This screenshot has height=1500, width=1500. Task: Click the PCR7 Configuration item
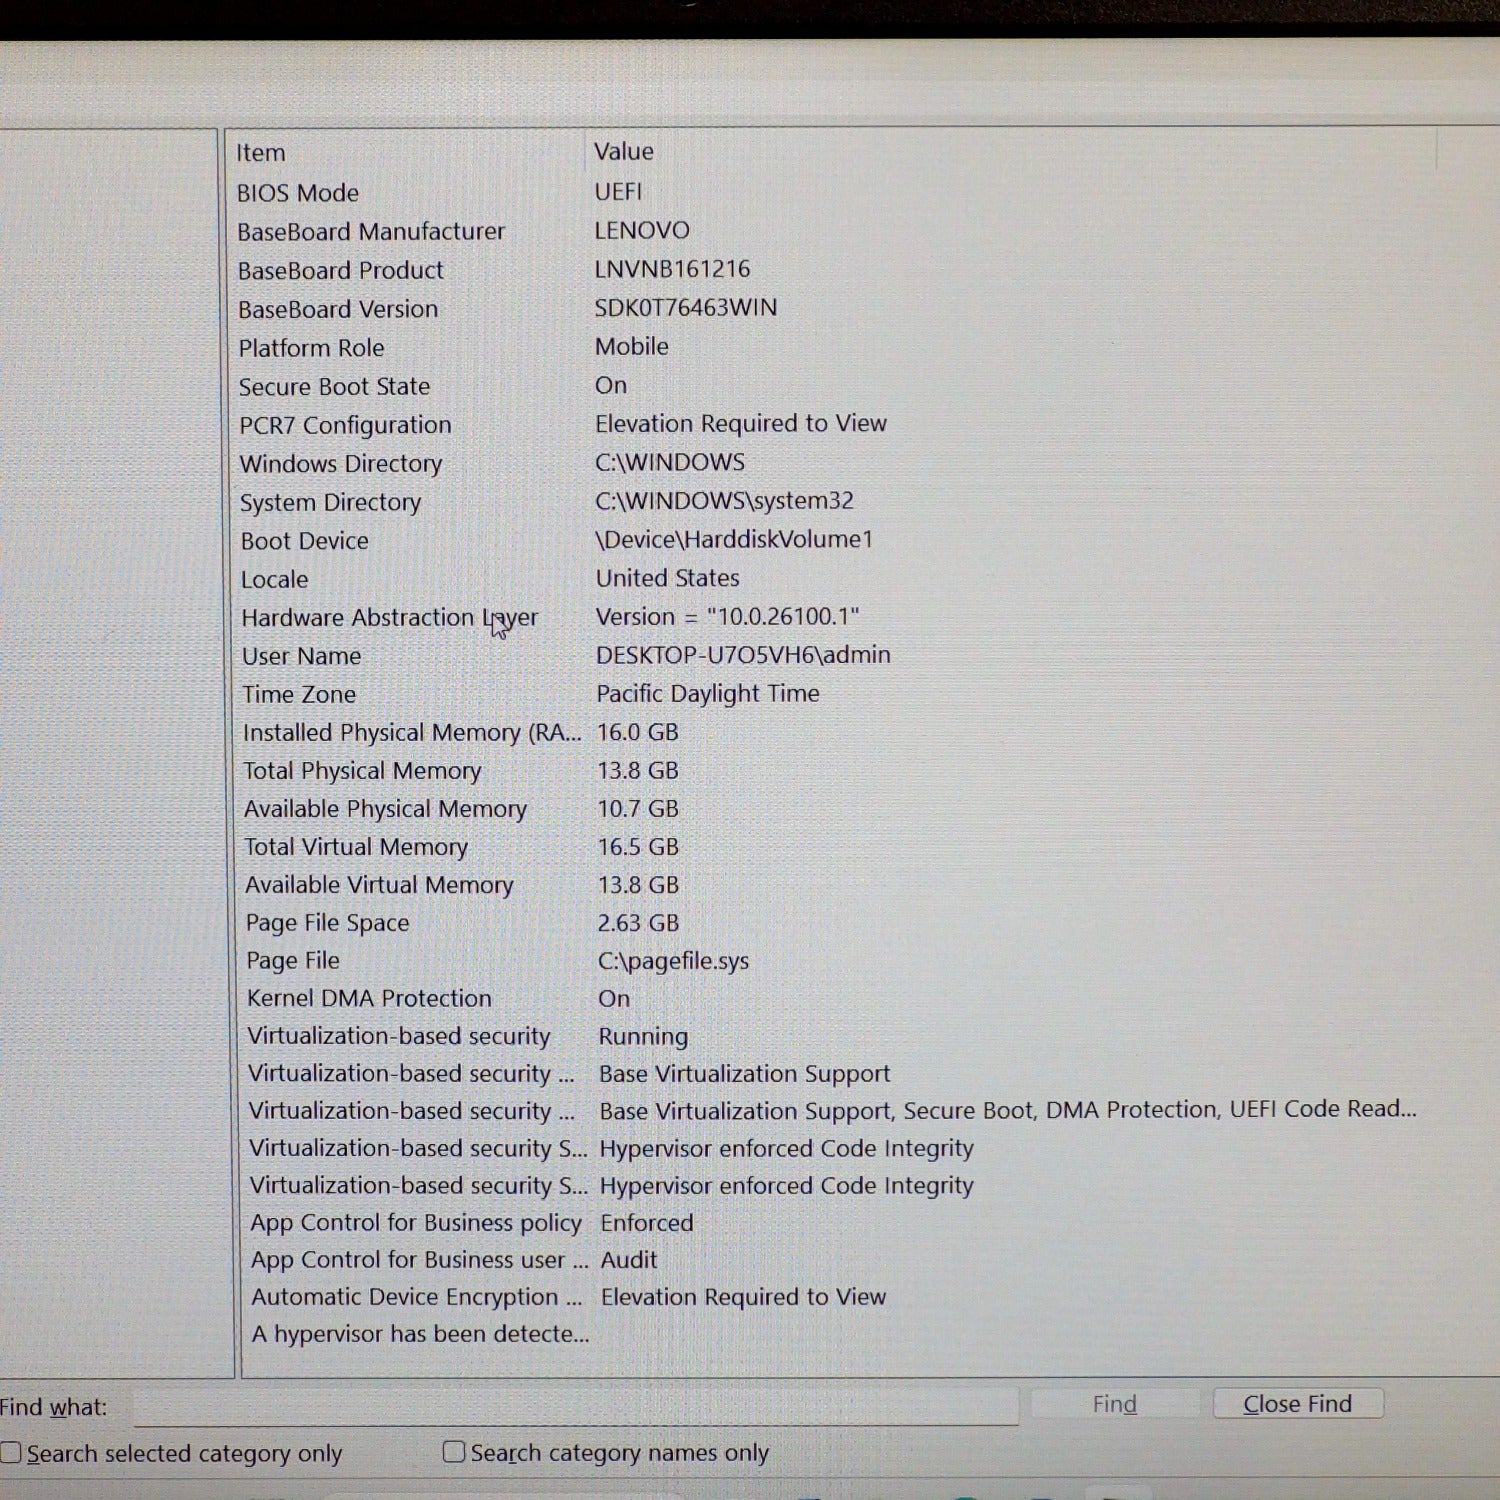tap(345, 426)
